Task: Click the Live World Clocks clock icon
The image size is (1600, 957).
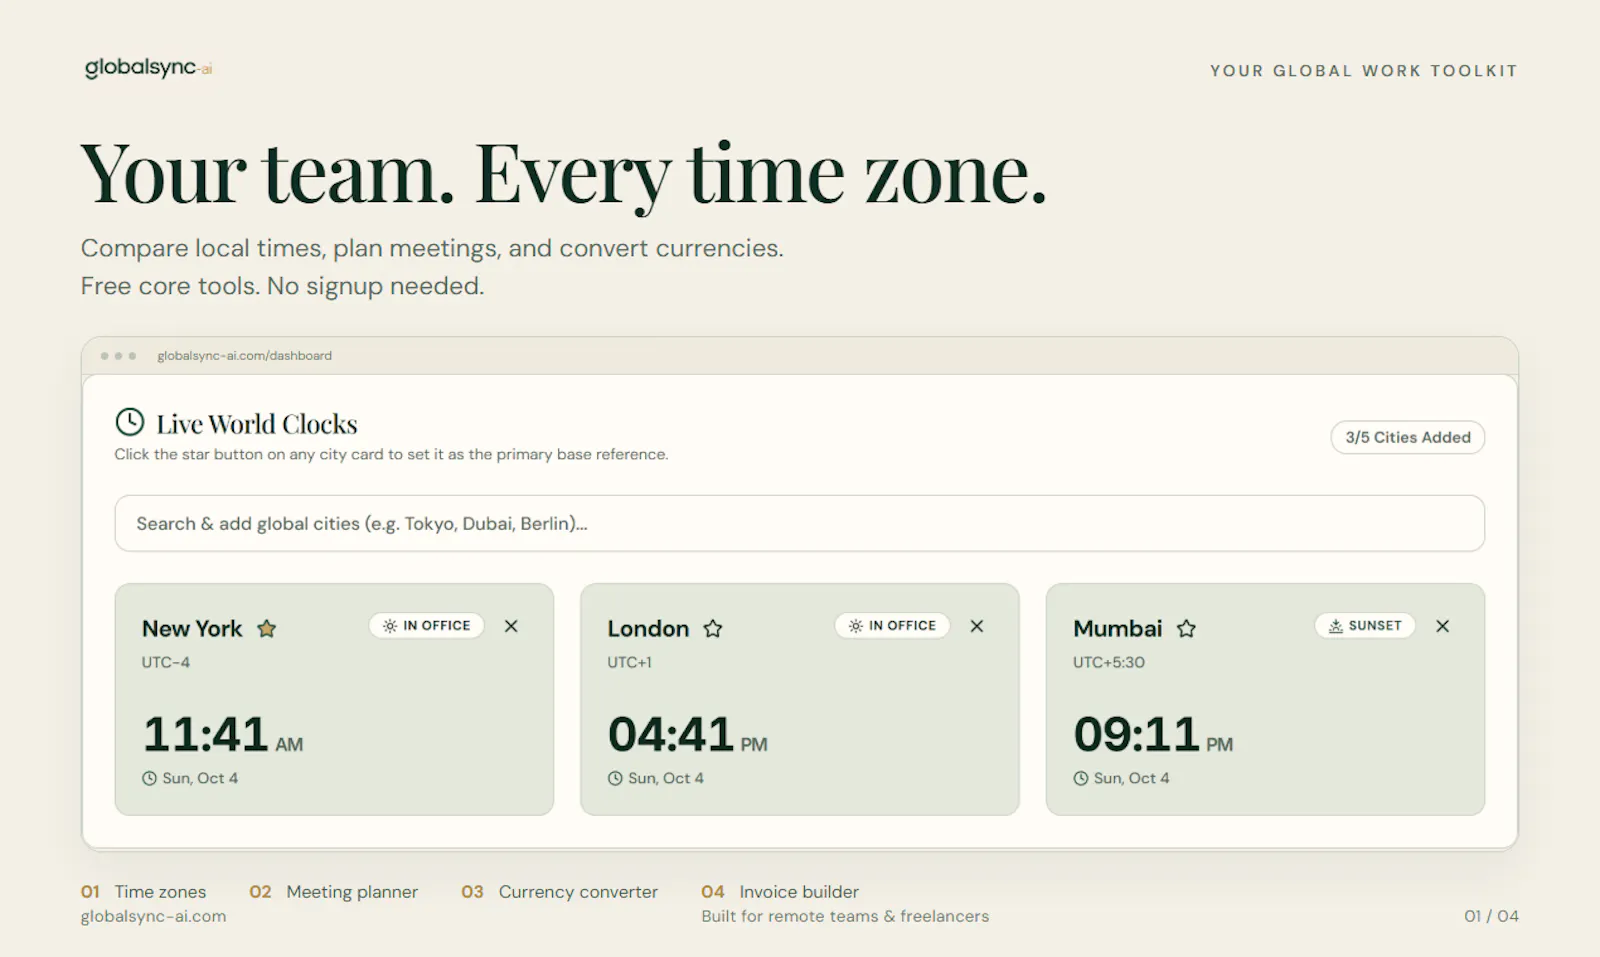Action: click(130, 422)
